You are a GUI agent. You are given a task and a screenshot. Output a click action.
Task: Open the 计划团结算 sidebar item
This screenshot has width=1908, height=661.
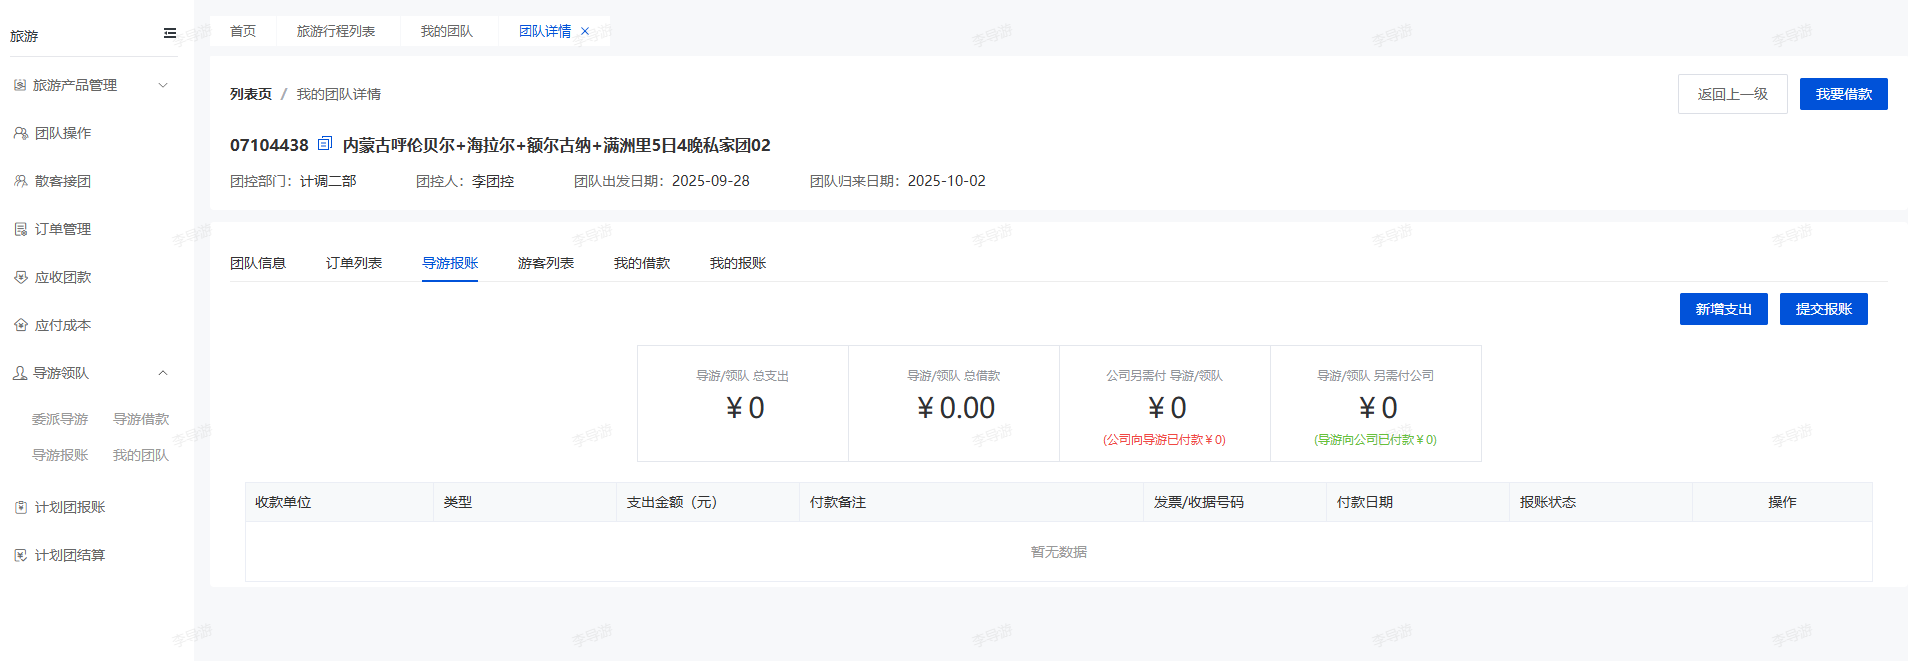pyautogui.click(x=69, y=555)
